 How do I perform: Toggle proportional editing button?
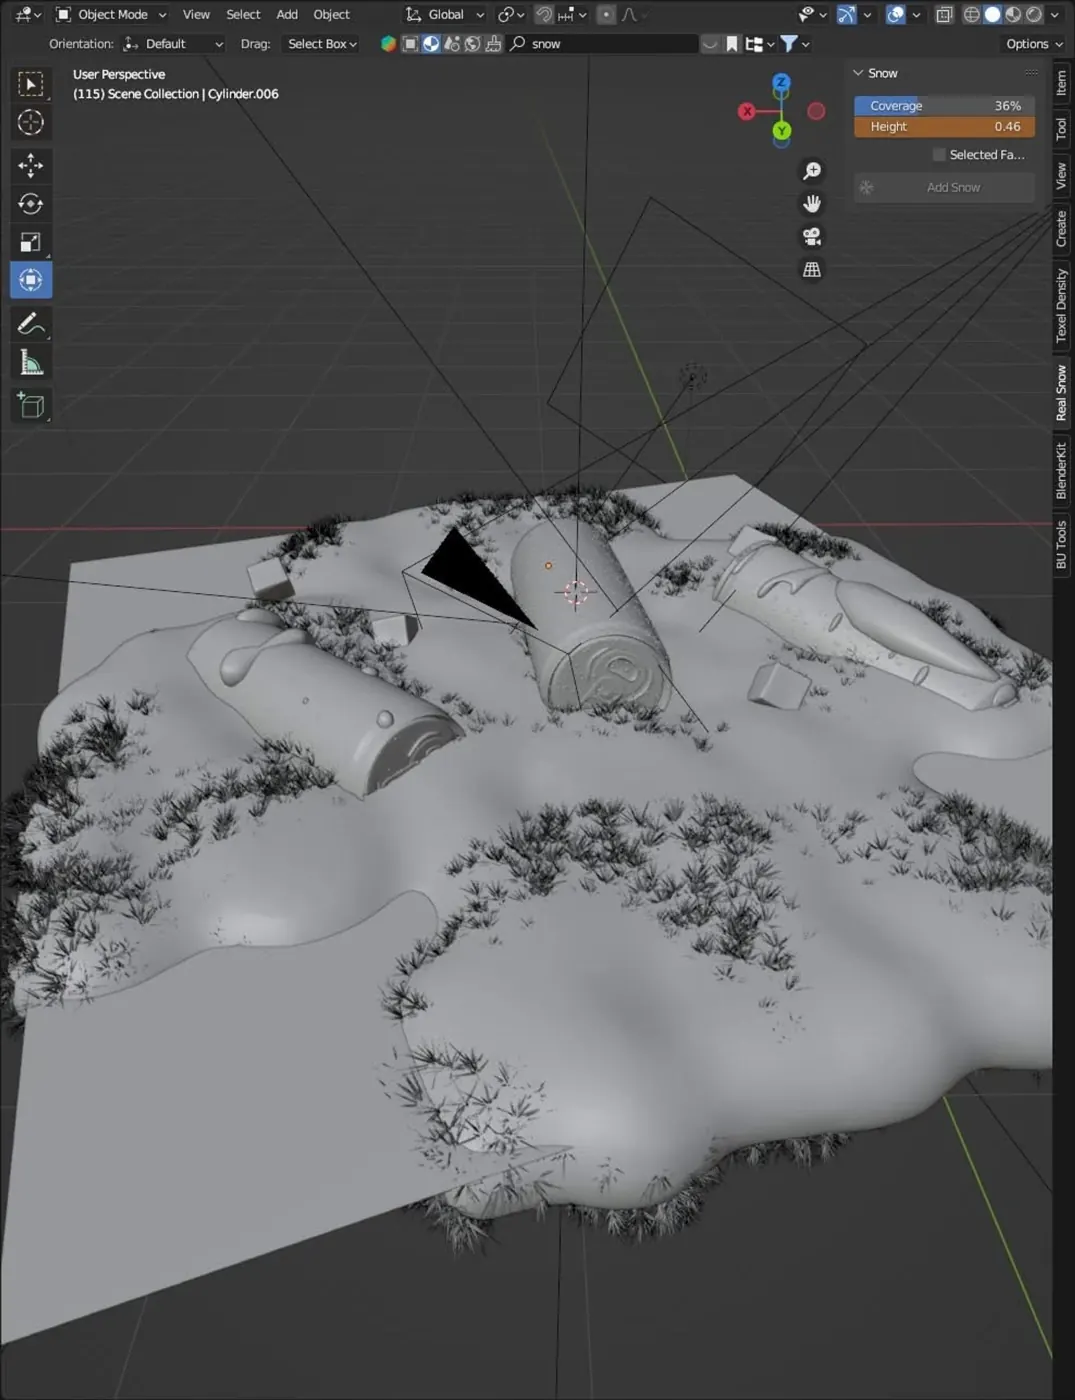pos(606,14)
